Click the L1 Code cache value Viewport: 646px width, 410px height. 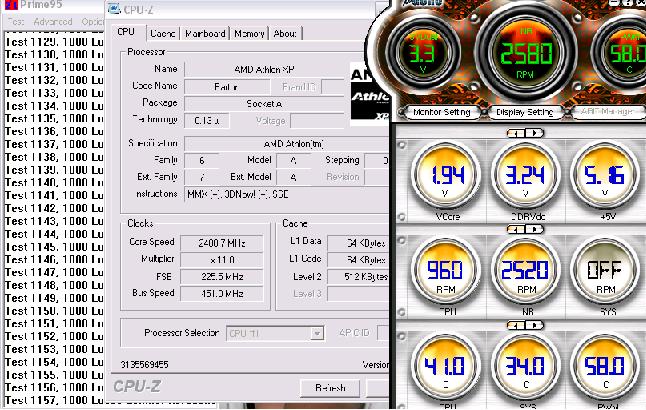point(358,260)
